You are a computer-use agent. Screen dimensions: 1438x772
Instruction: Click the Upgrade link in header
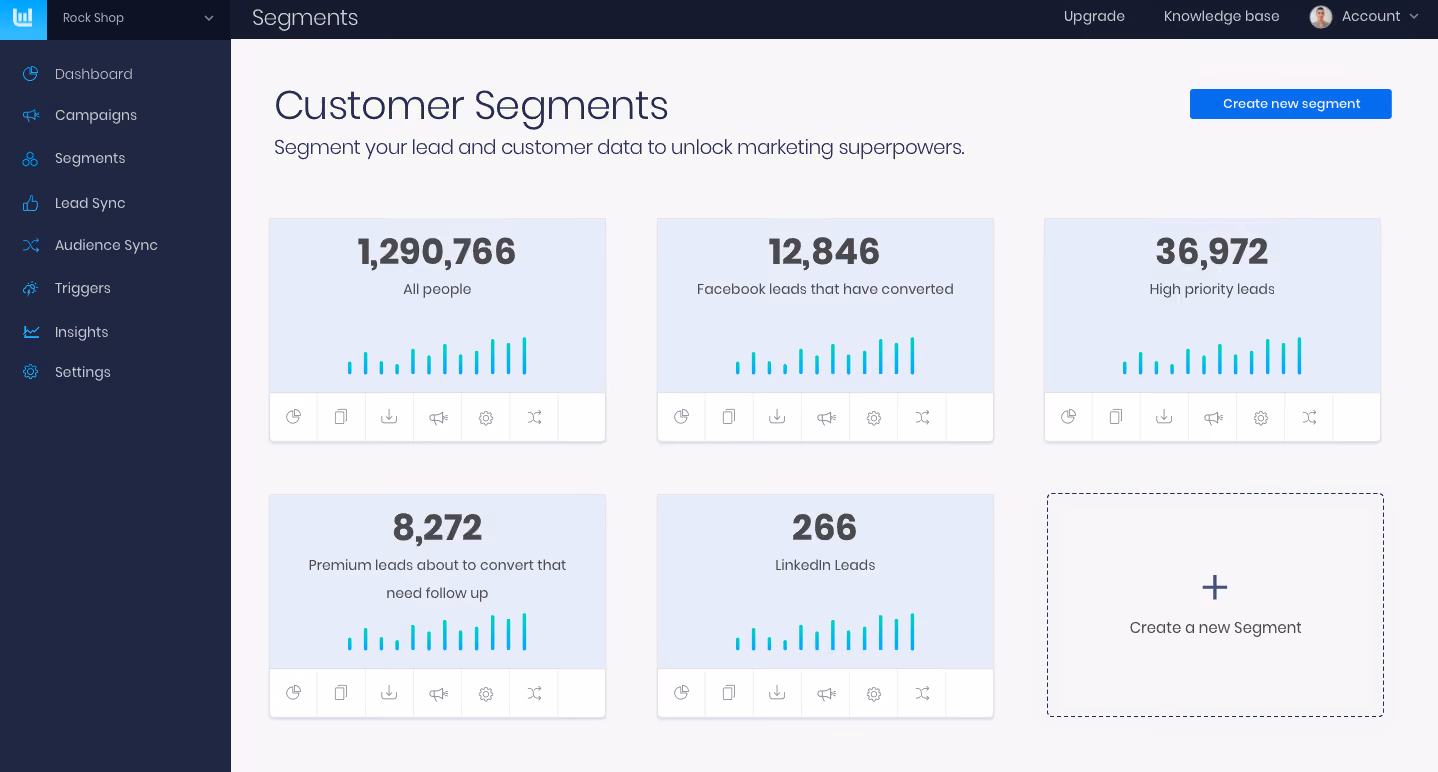(1094, 16)
